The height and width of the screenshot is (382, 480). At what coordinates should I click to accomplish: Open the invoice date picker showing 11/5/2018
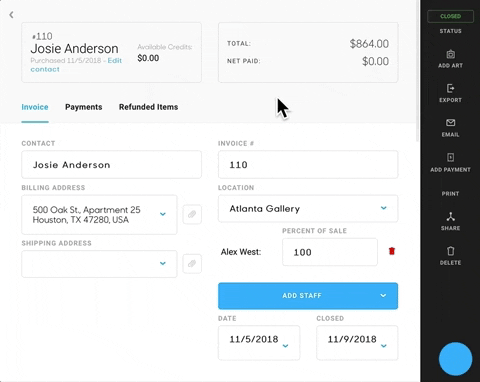pos(259,342)
